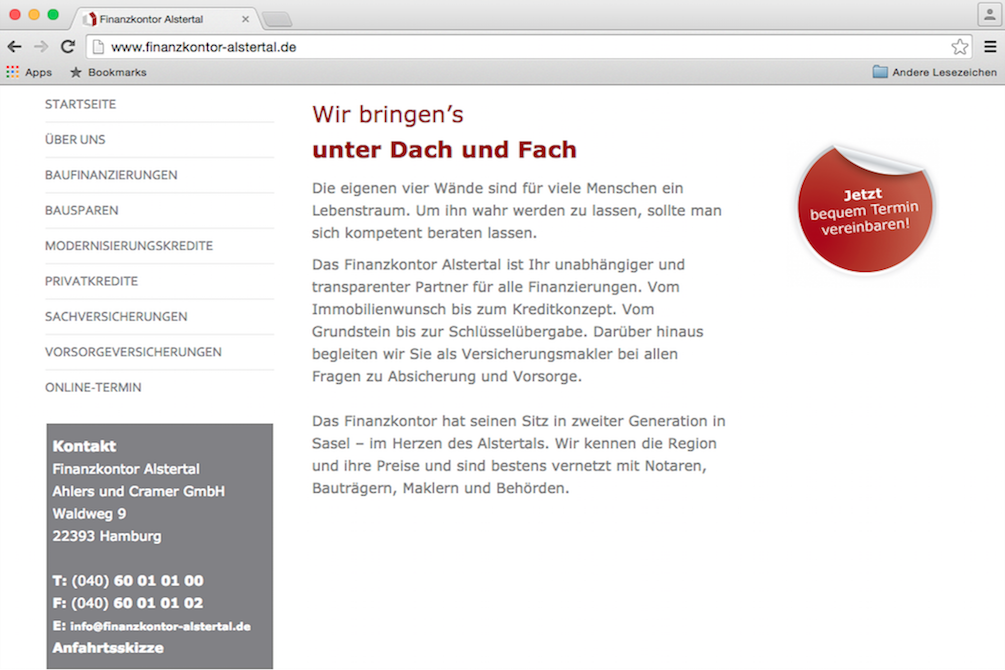Click the text 22393 Hamburg
1005x670 pixels.
[x=106, y=536]
